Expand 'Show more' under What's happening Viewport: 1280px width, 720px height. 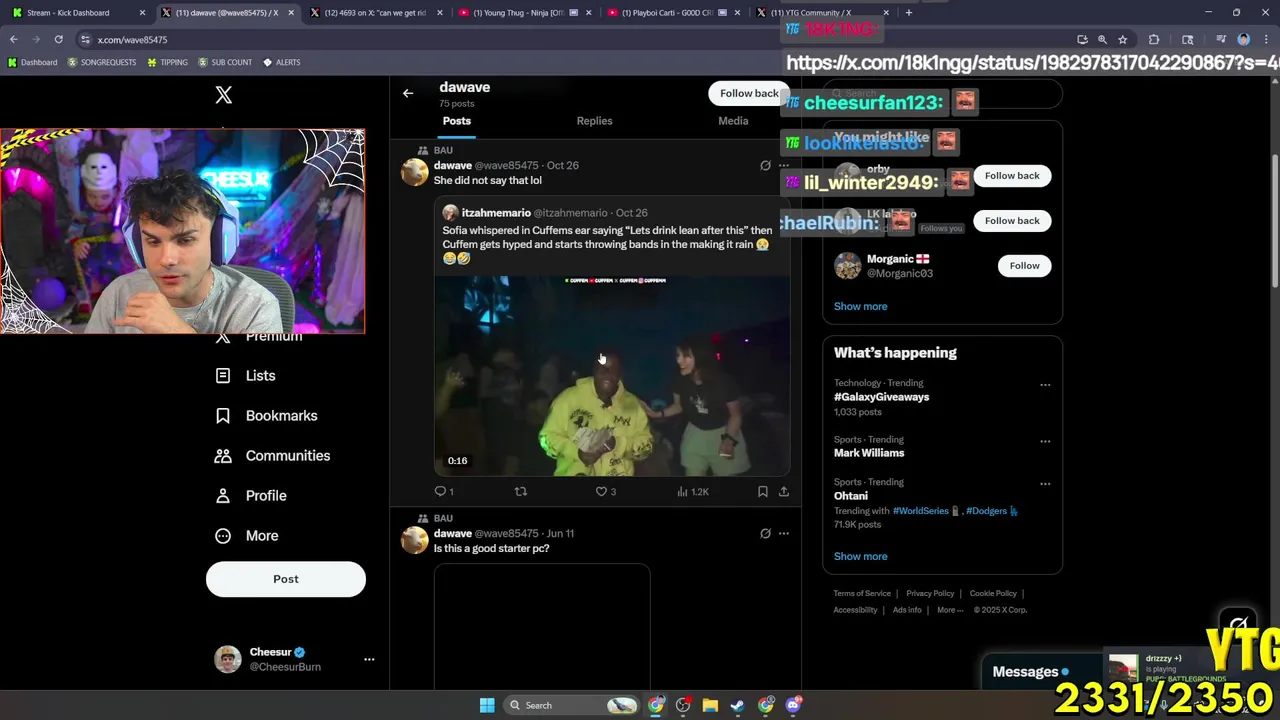[x=860, y=556]
